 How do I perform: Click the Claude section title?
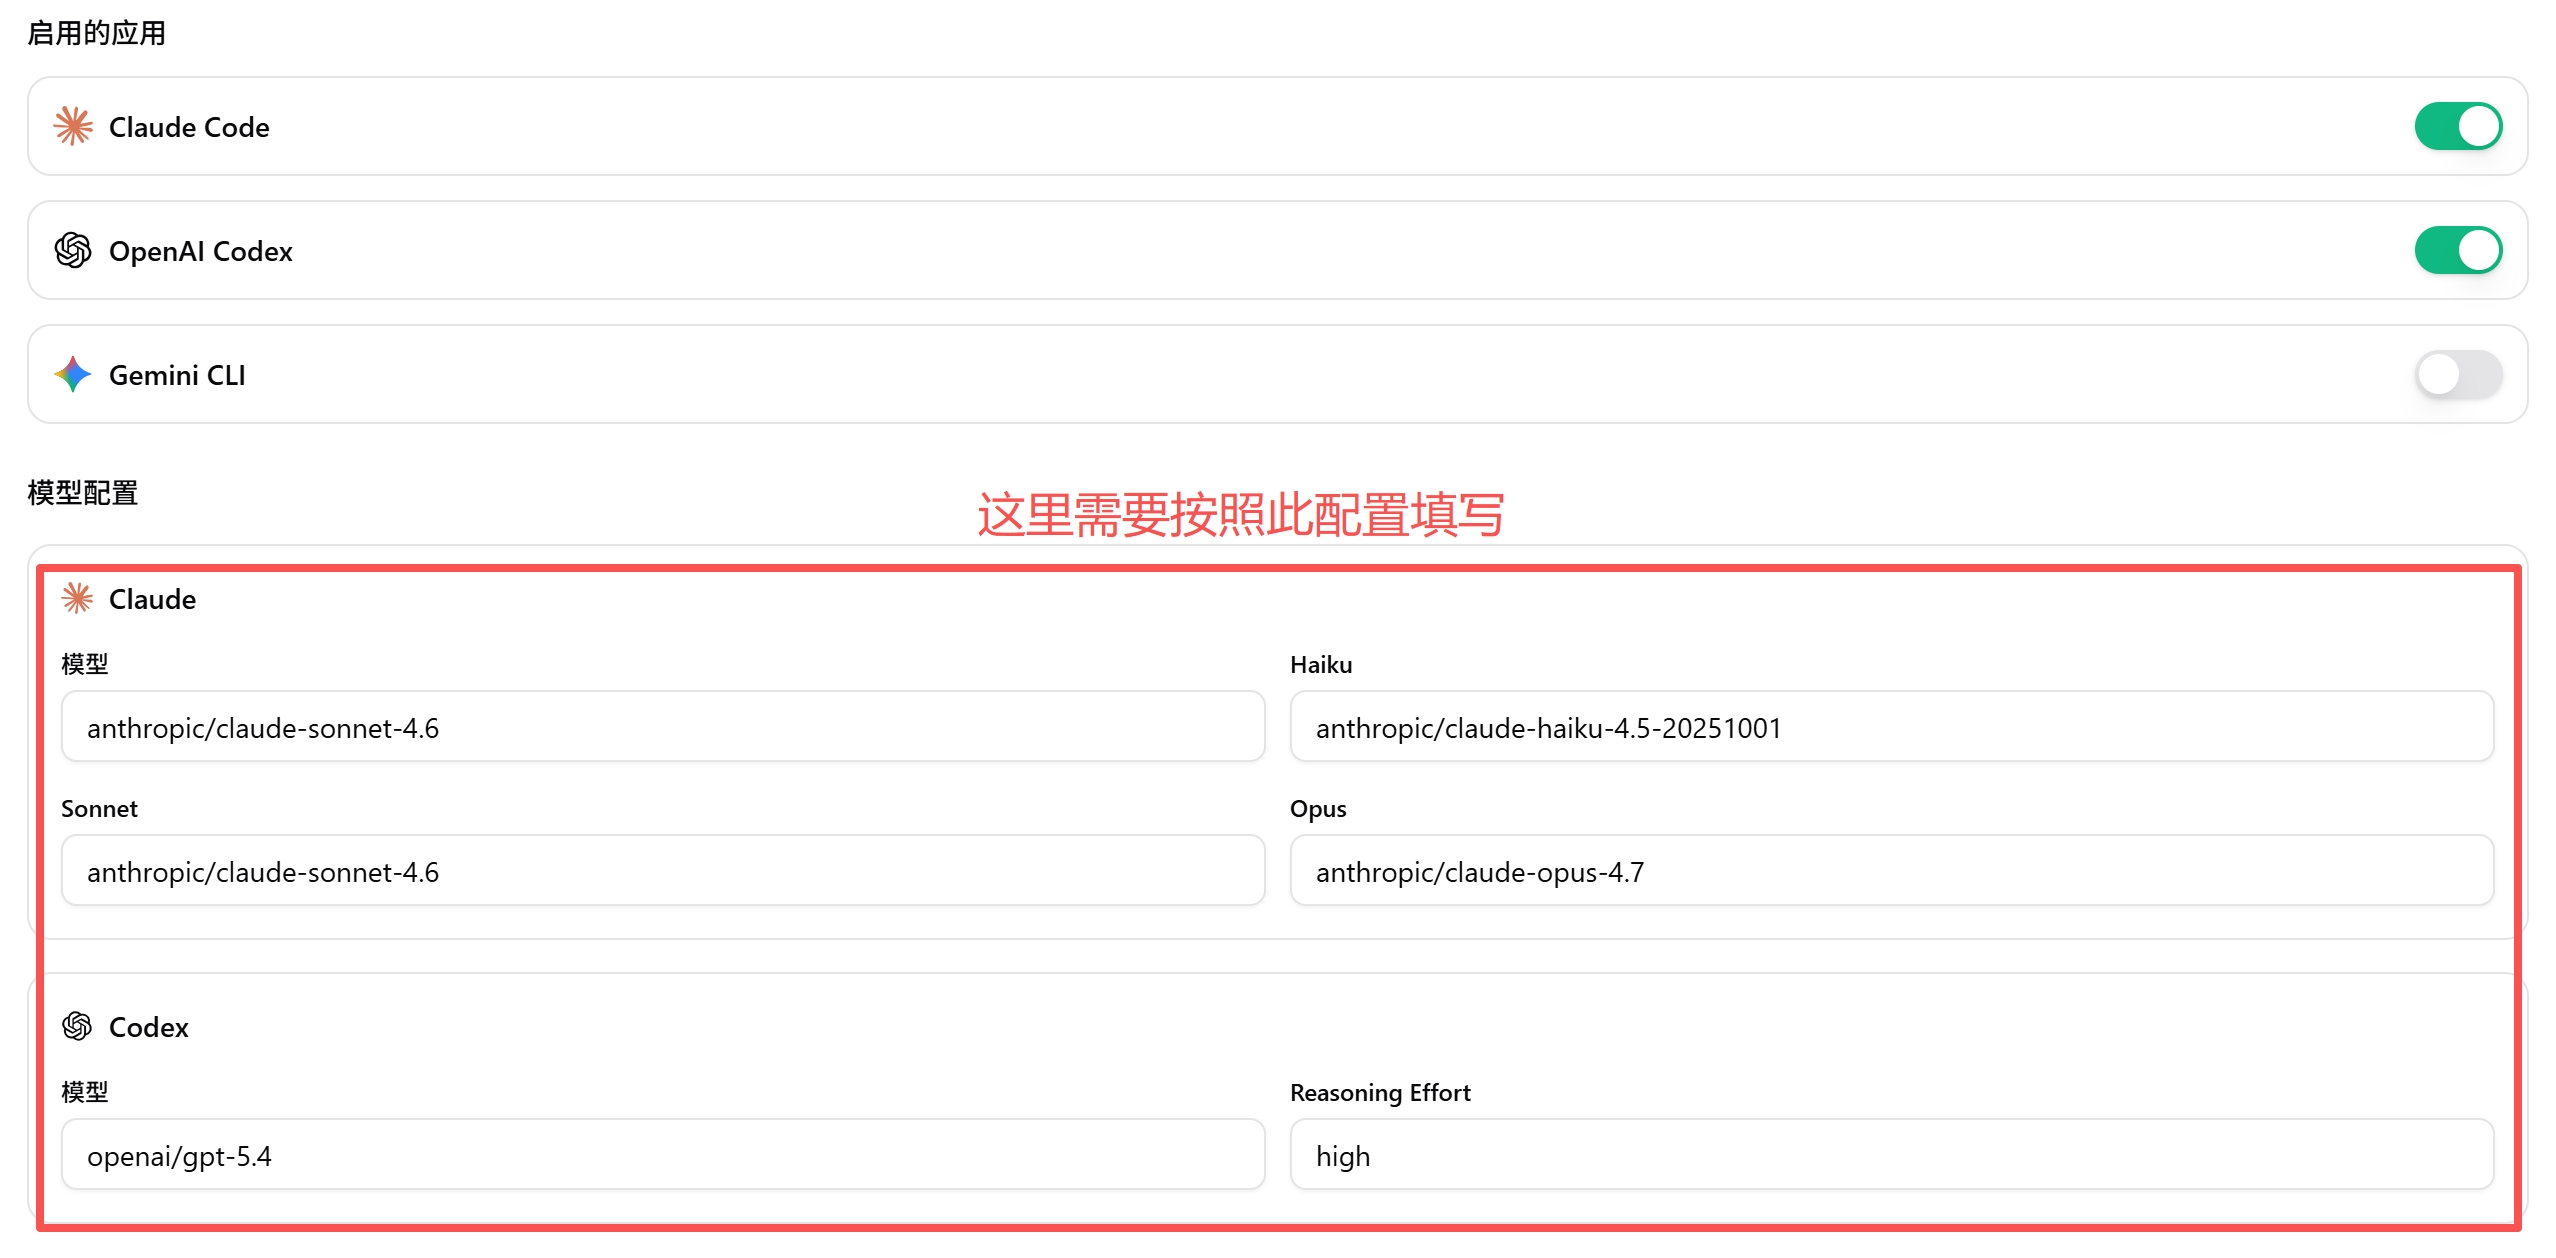click(152, 599)
